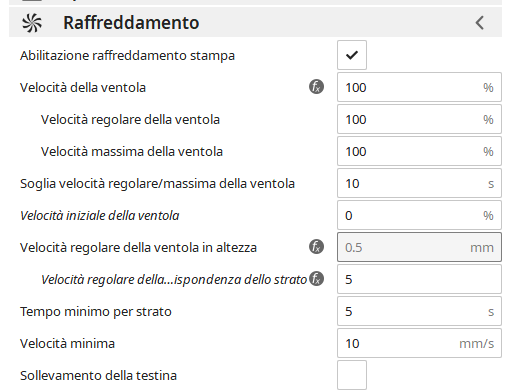
Task: Edit Velocità massima della ventola field
Action: (419, 151)
